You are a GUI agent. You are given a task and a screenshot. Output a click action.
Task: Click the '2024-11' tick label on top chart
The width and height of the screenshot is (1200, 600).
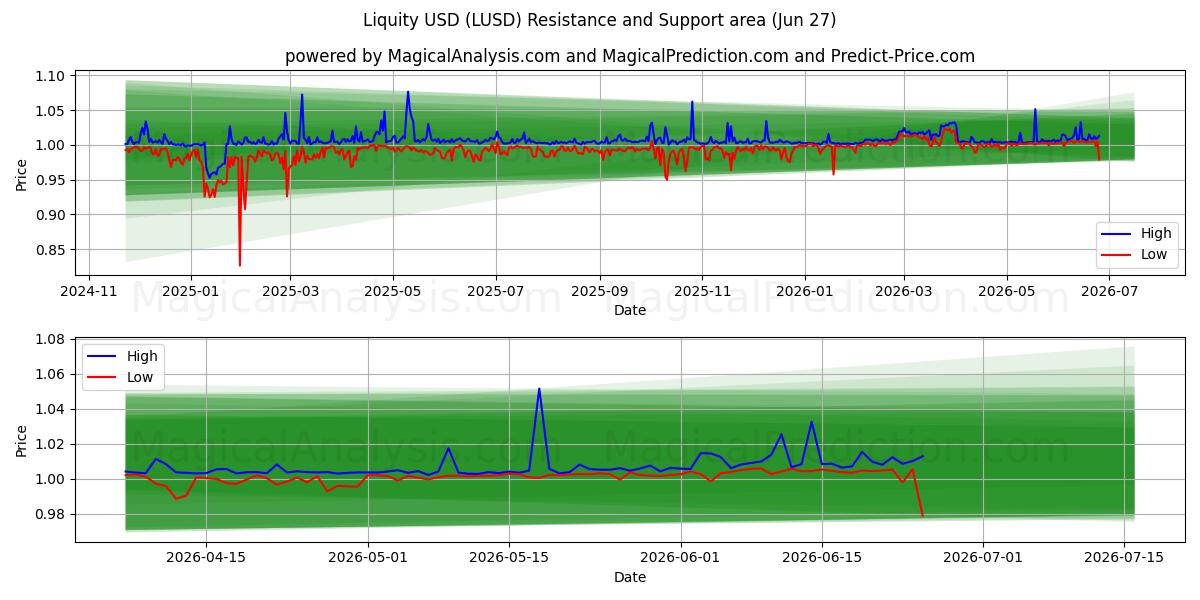(89, 290)
